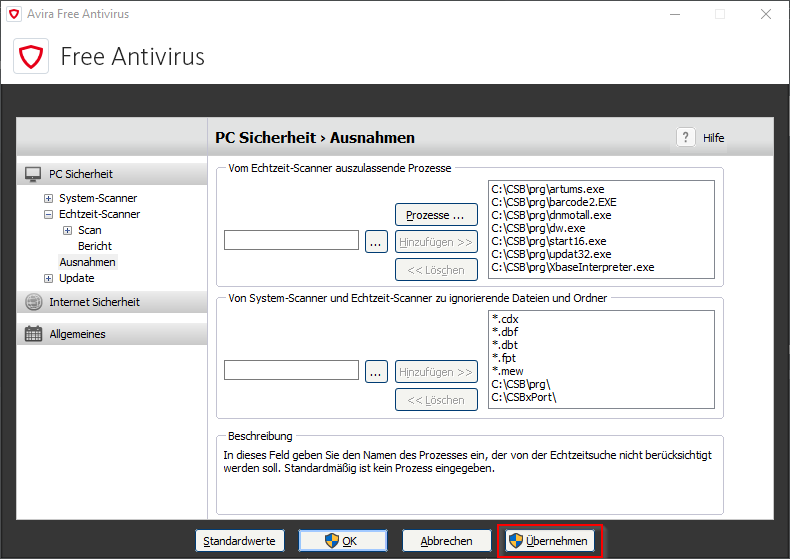Focus the process name input field
Image resolution: width=790 pixels, height=559 pixels.
(x=291, y=240)
